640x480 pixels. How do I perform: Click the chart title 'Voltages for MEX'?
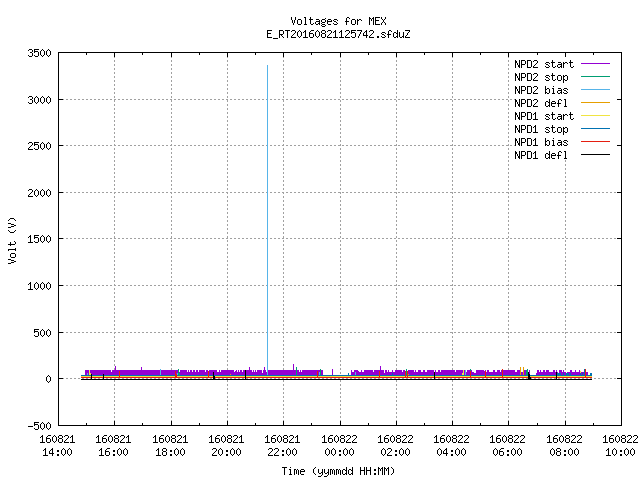tap(338, 21)
